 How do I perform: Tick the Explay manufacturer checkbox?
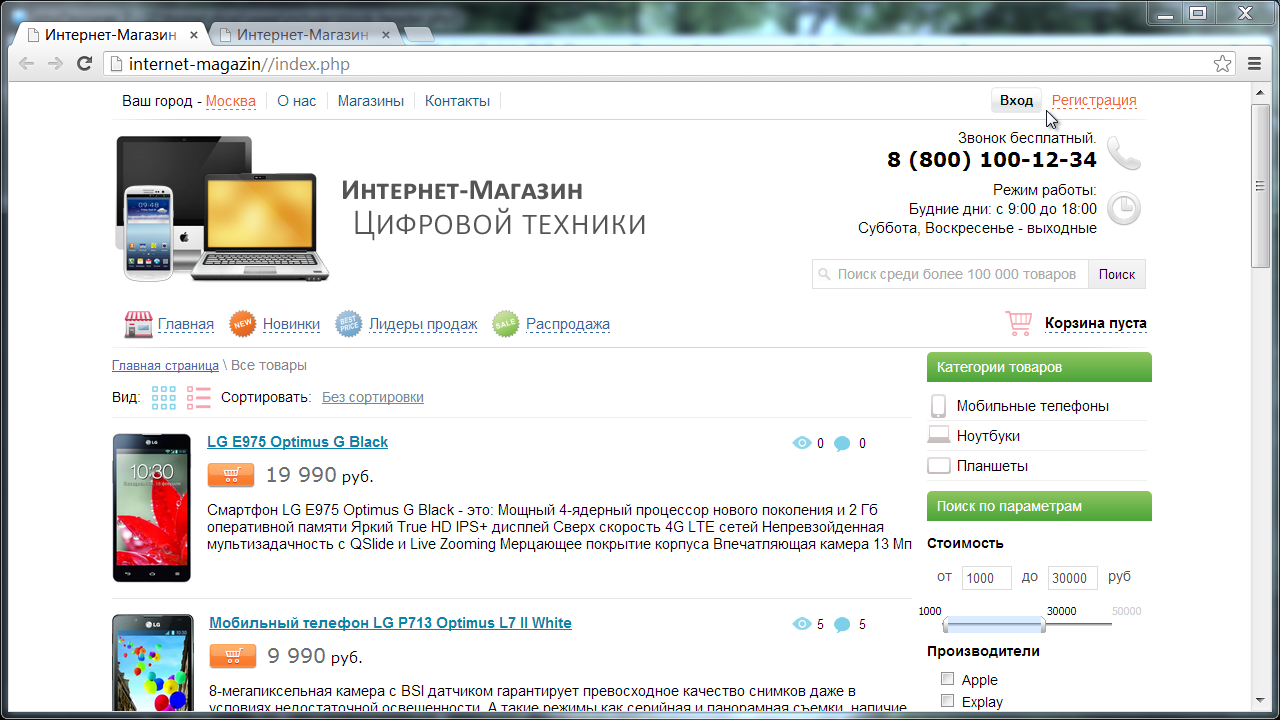[x=947, y=701]
